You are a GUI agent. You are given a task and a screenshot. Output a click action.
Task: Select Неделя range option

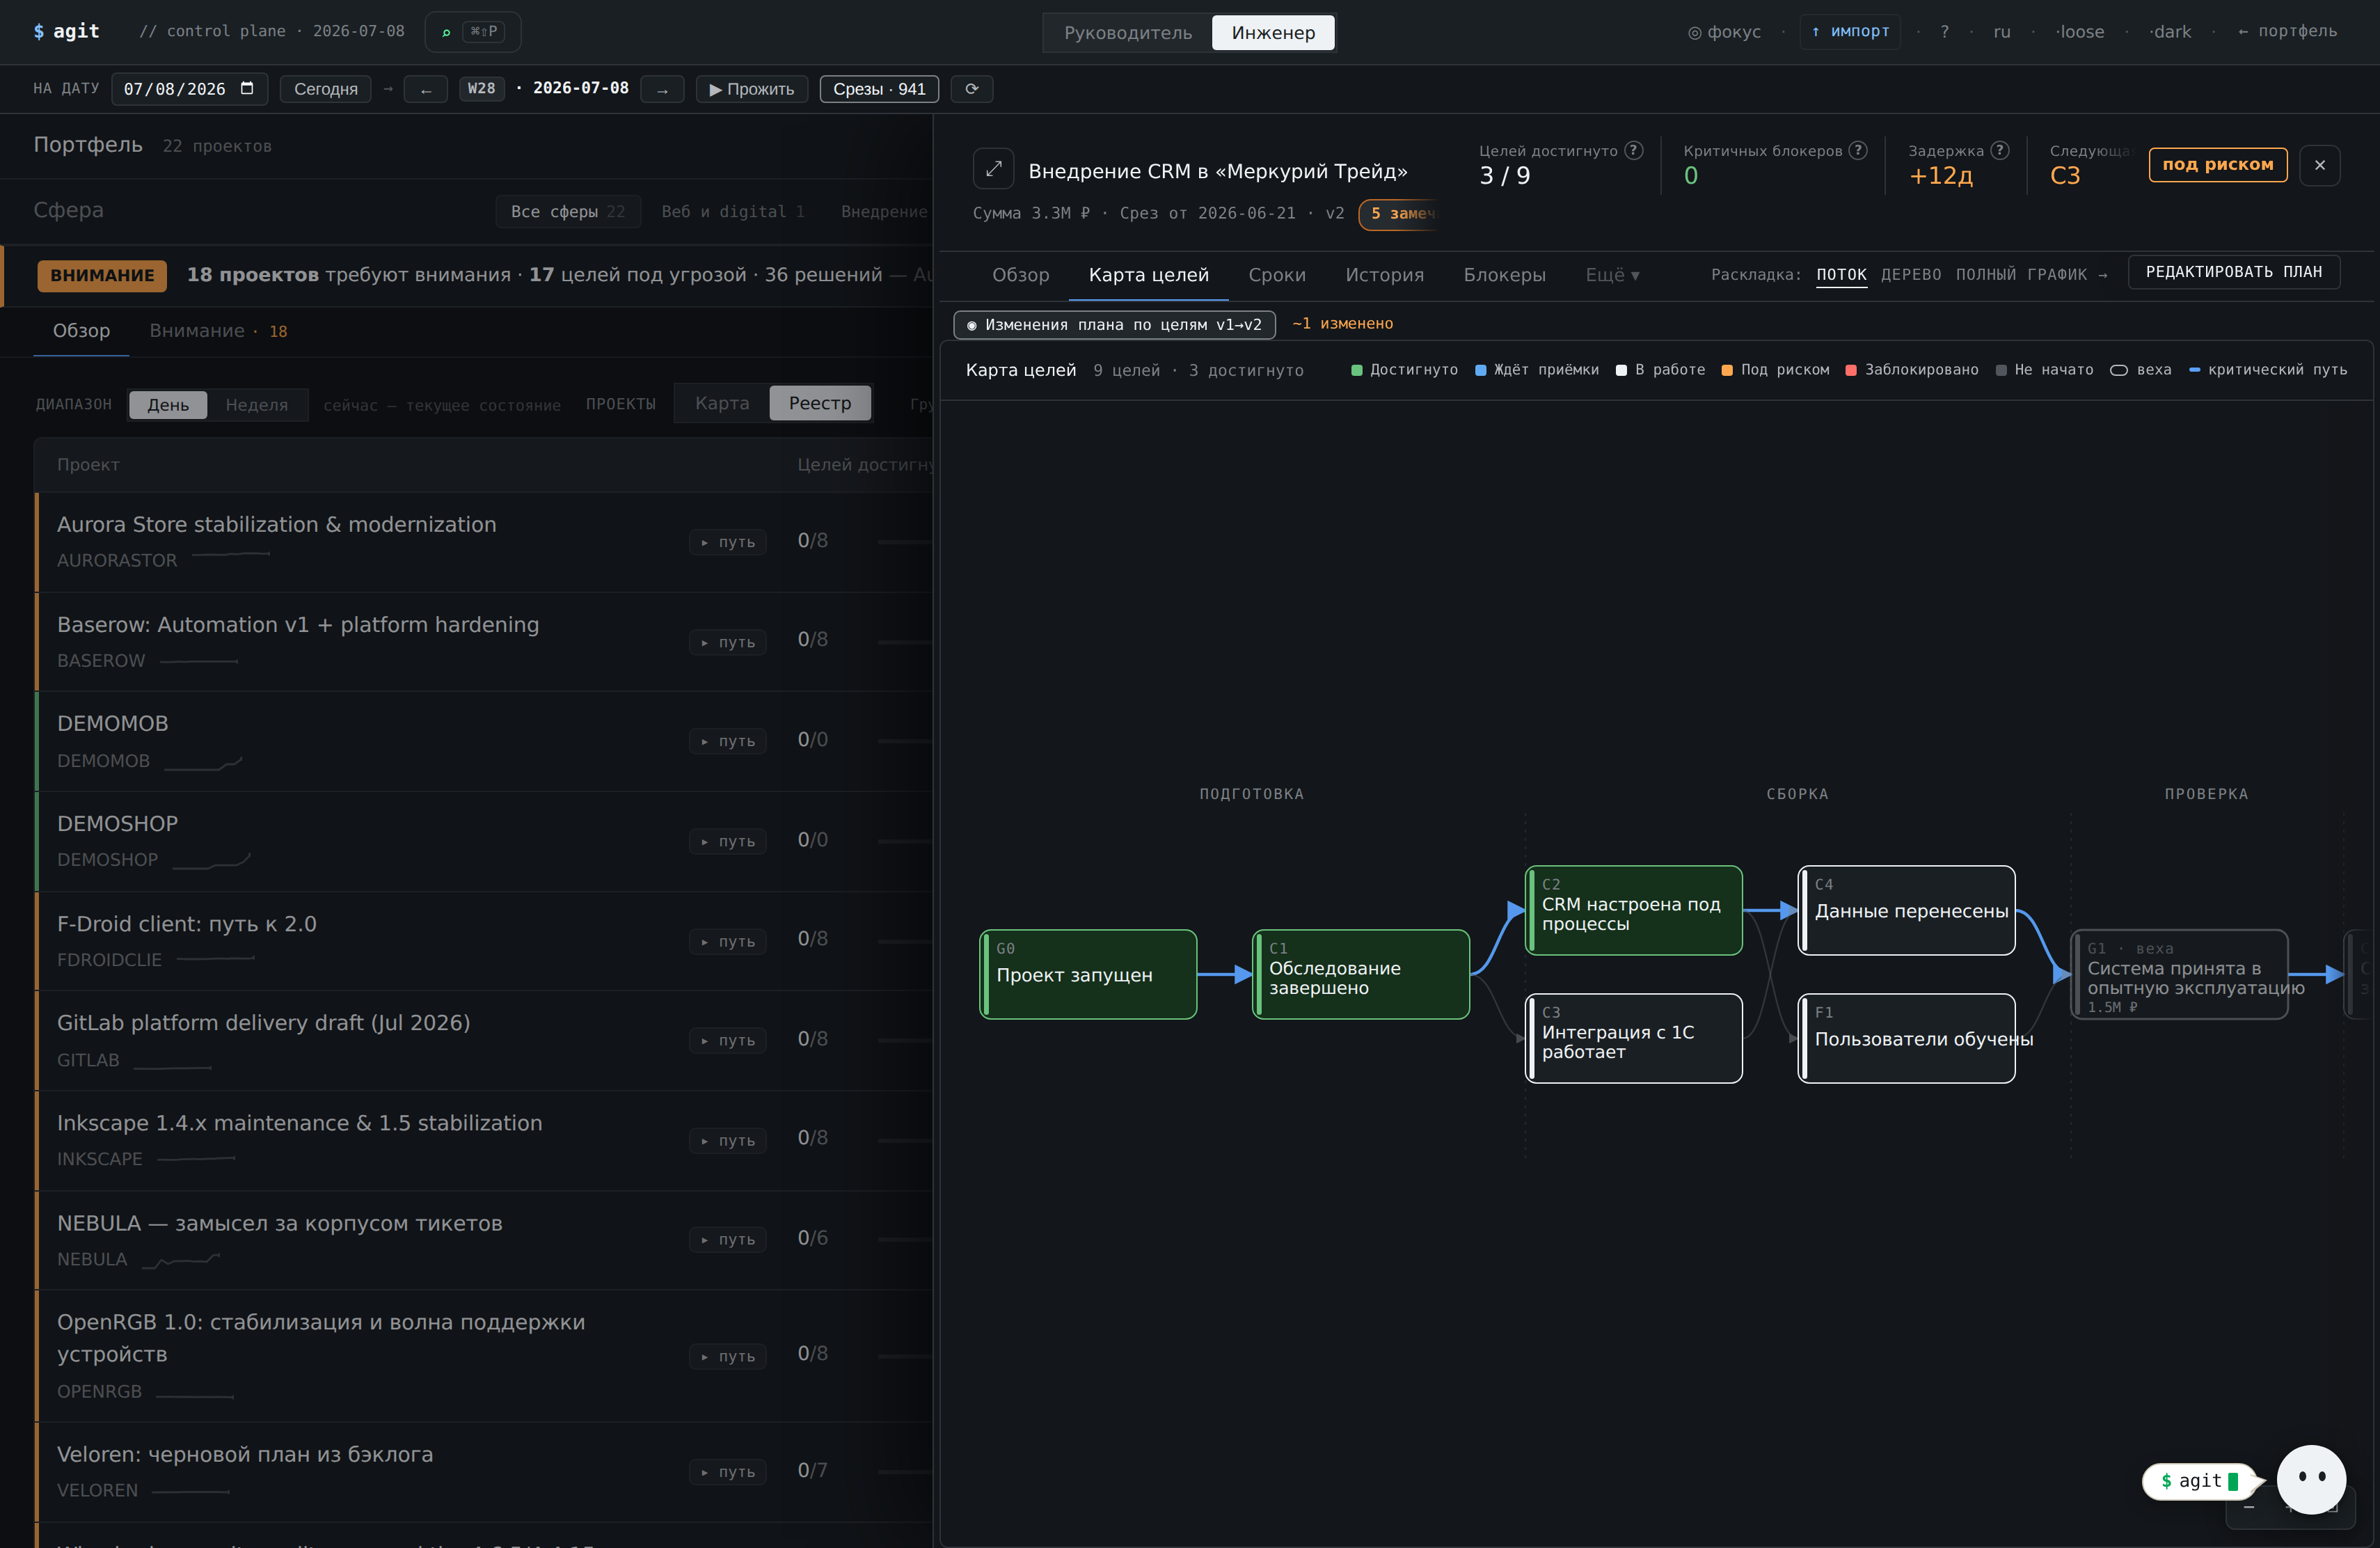(x=257, y=405)
